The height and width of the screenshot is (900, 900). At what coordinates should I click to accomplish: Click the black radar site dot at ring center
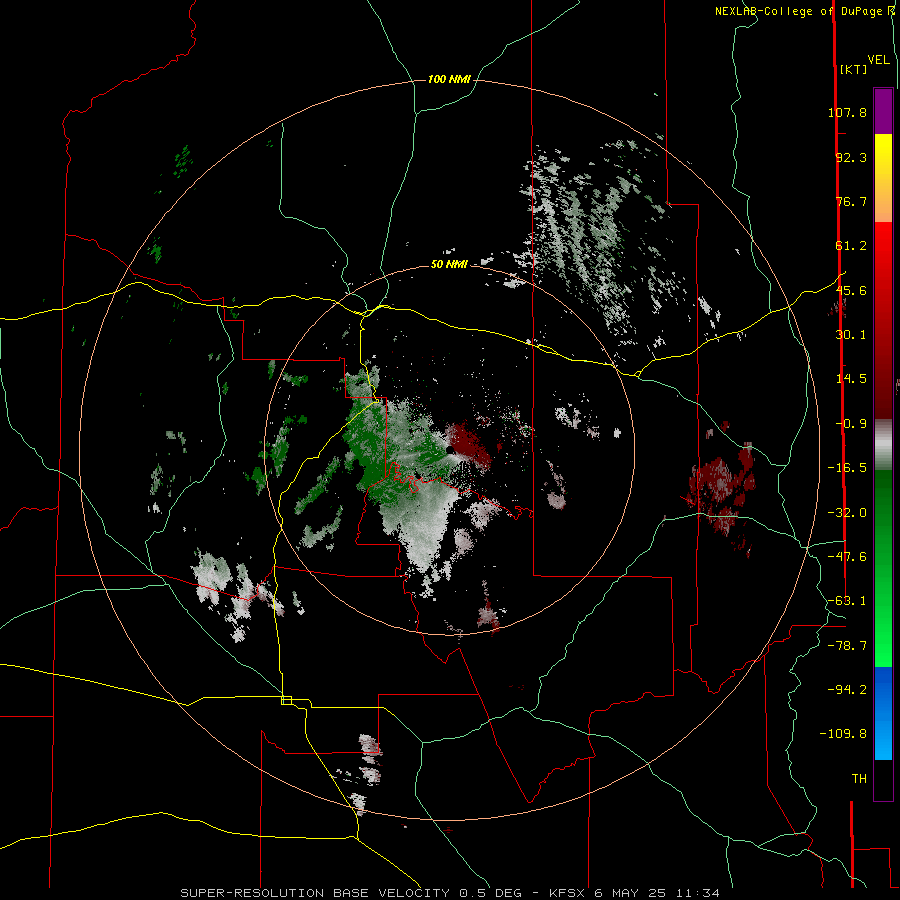450,450
